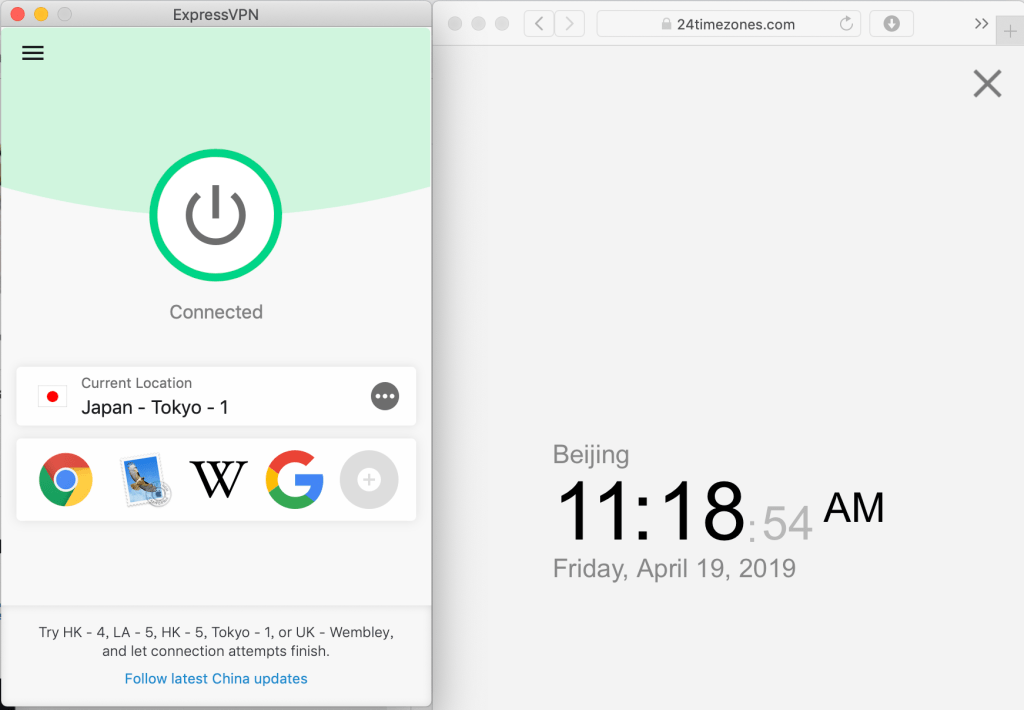Click the Japan flag icon

(52, 396)
